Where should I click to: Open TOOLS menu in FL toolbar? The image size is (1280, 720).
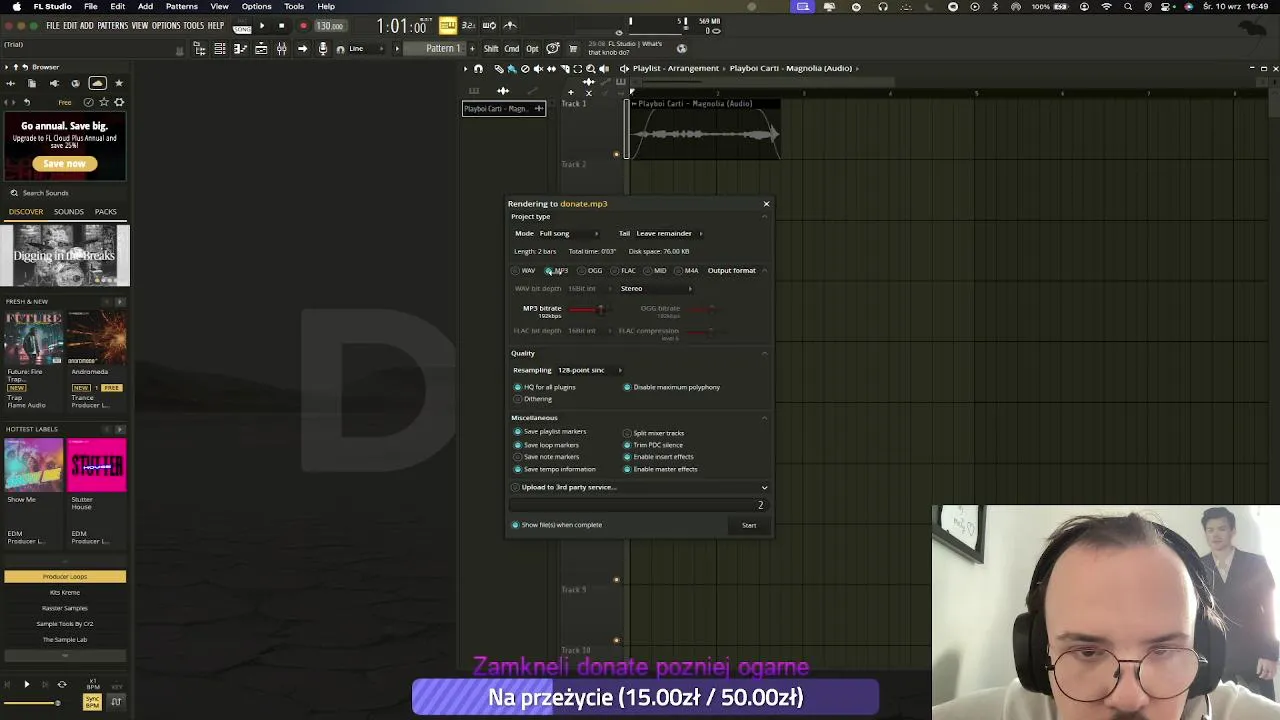(x=193, y=26)
